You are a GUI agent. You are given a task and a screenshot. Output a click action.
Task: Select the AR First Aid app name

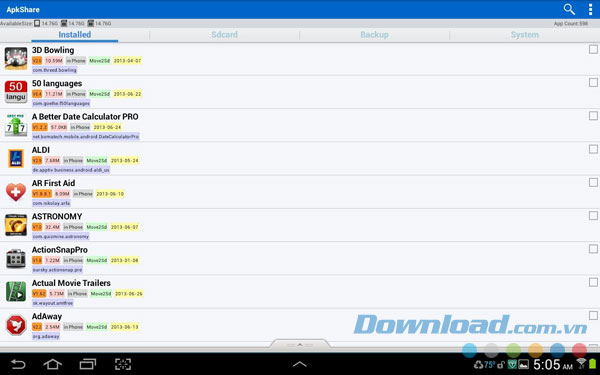pyautogui.click(x=53, y=183)
